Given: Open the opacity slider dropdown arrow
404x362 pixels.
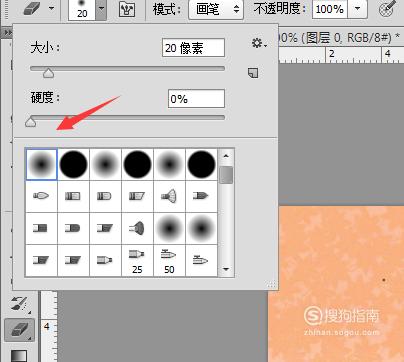Looking at the screenshot, I should point(357,9).
